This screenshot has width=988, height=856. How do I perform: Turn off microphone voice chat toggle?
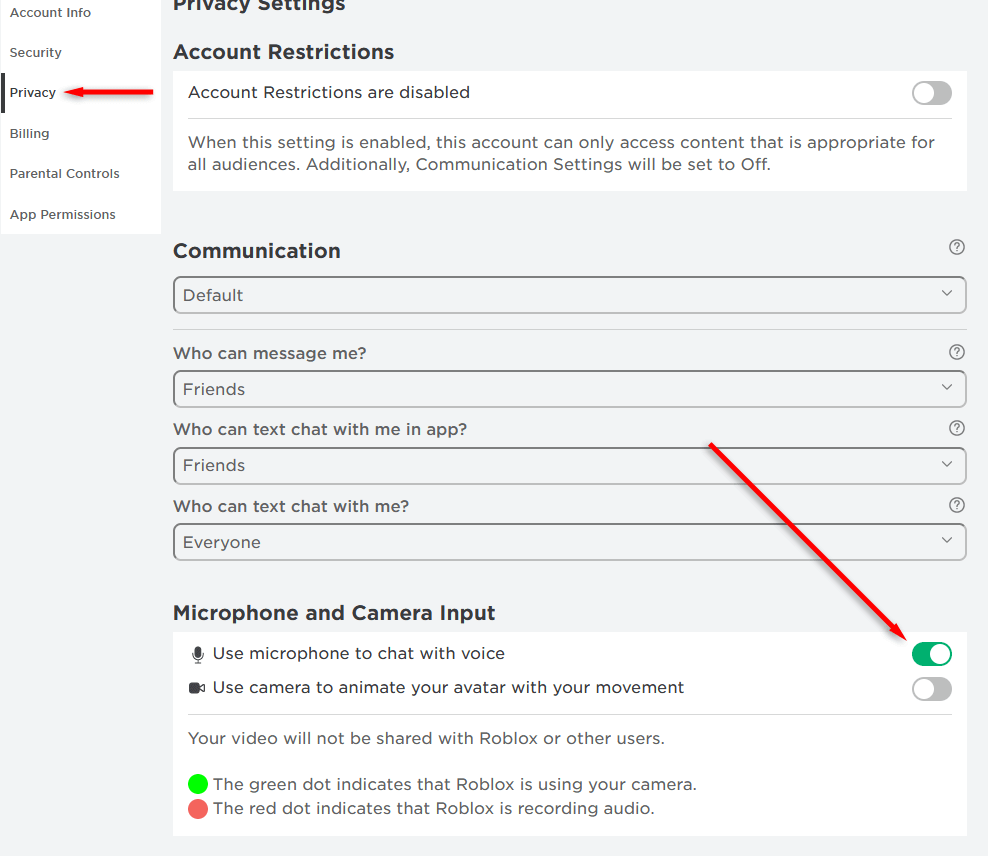point(931,654)
